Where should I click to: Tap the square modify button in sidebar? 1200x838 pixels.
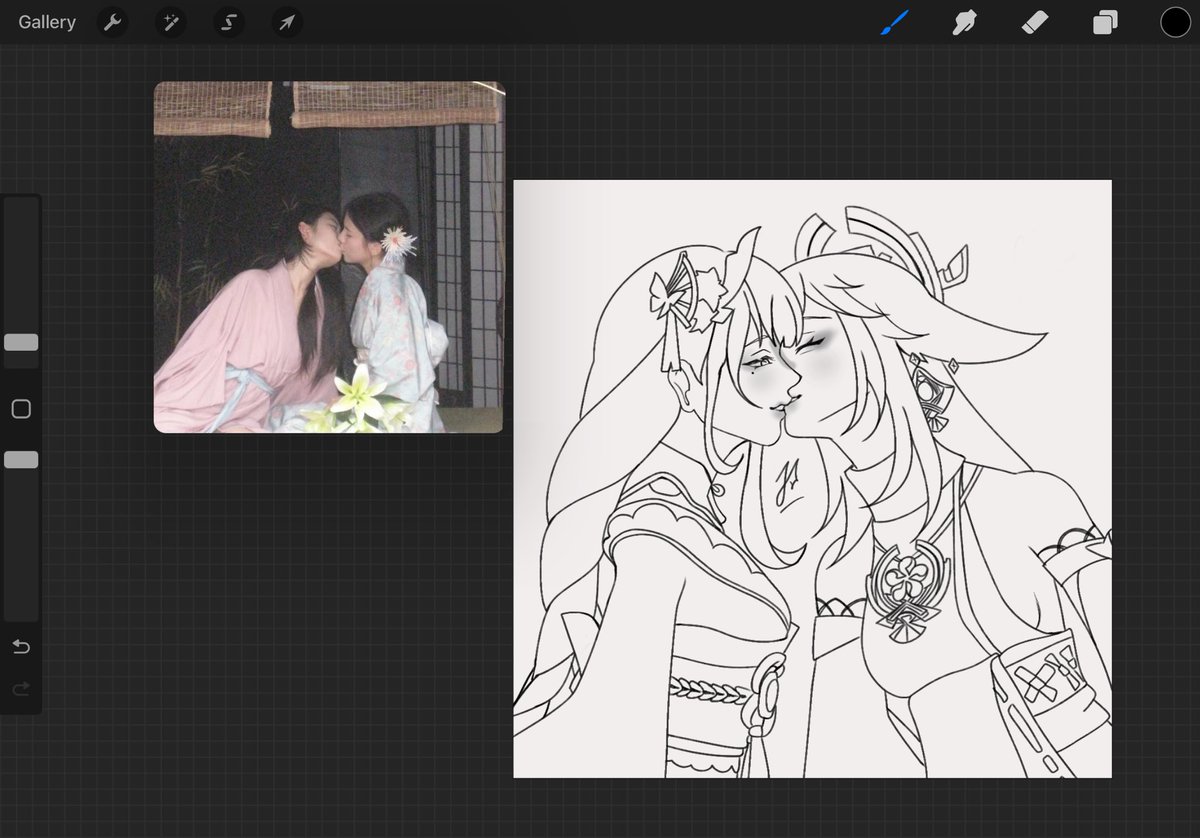[21, 409]
